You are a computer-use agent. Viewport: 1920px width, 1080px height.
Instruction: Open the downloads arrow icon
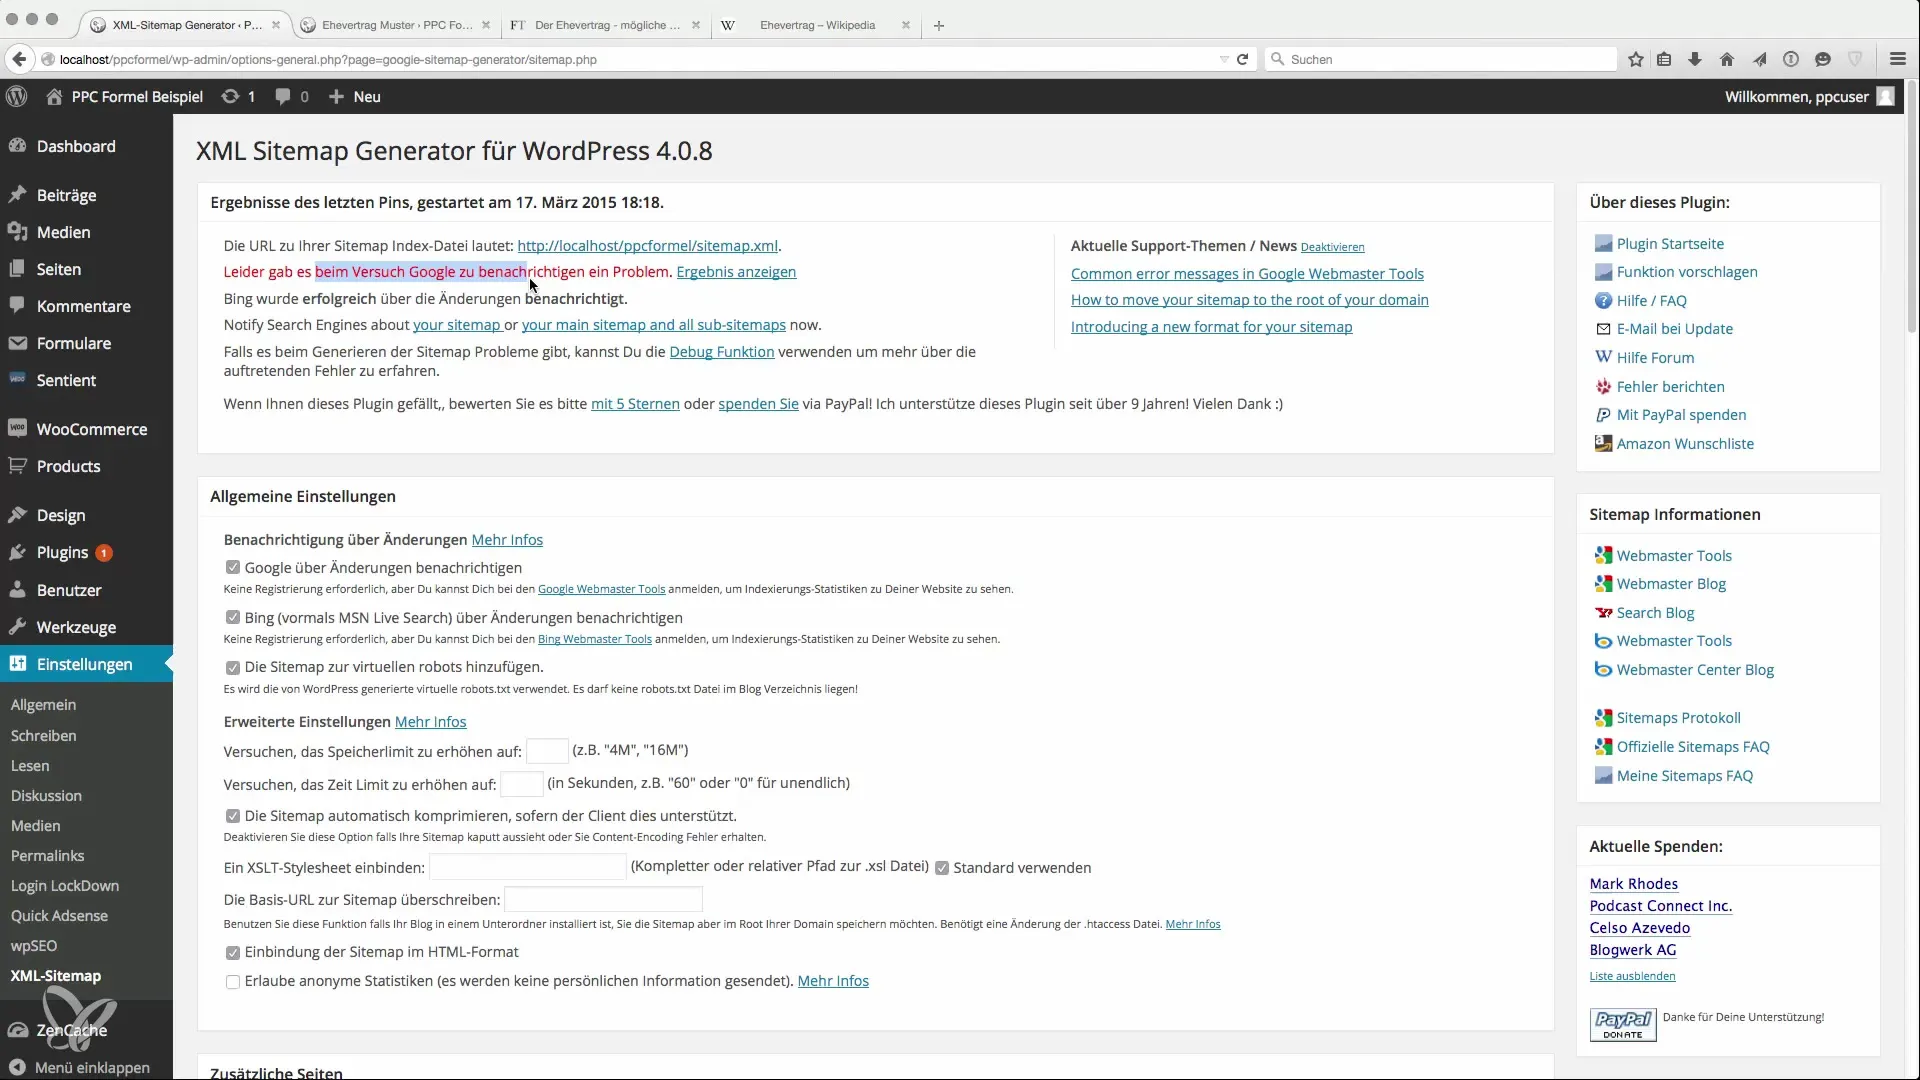[x=1695, y=59]
